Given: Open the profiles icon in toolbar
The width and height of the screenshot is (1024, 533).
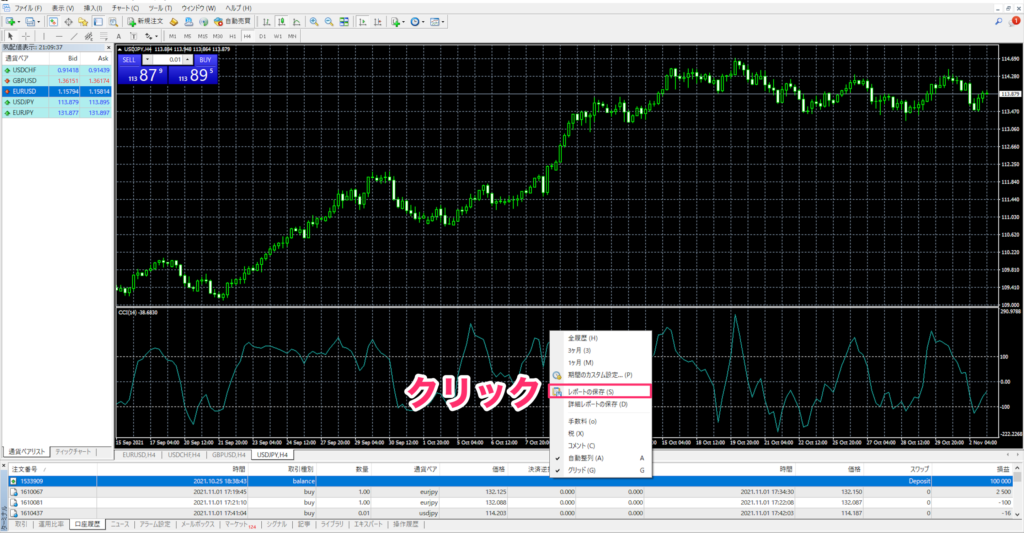Looking at the screenshot, I should pos(29,22).
